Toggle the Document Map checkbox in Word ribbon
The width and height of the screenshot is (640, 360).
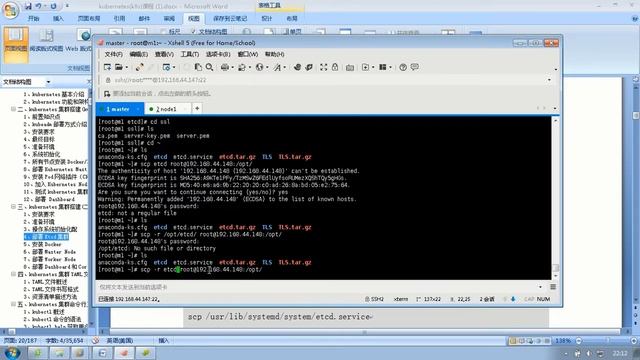pos(193,31)
